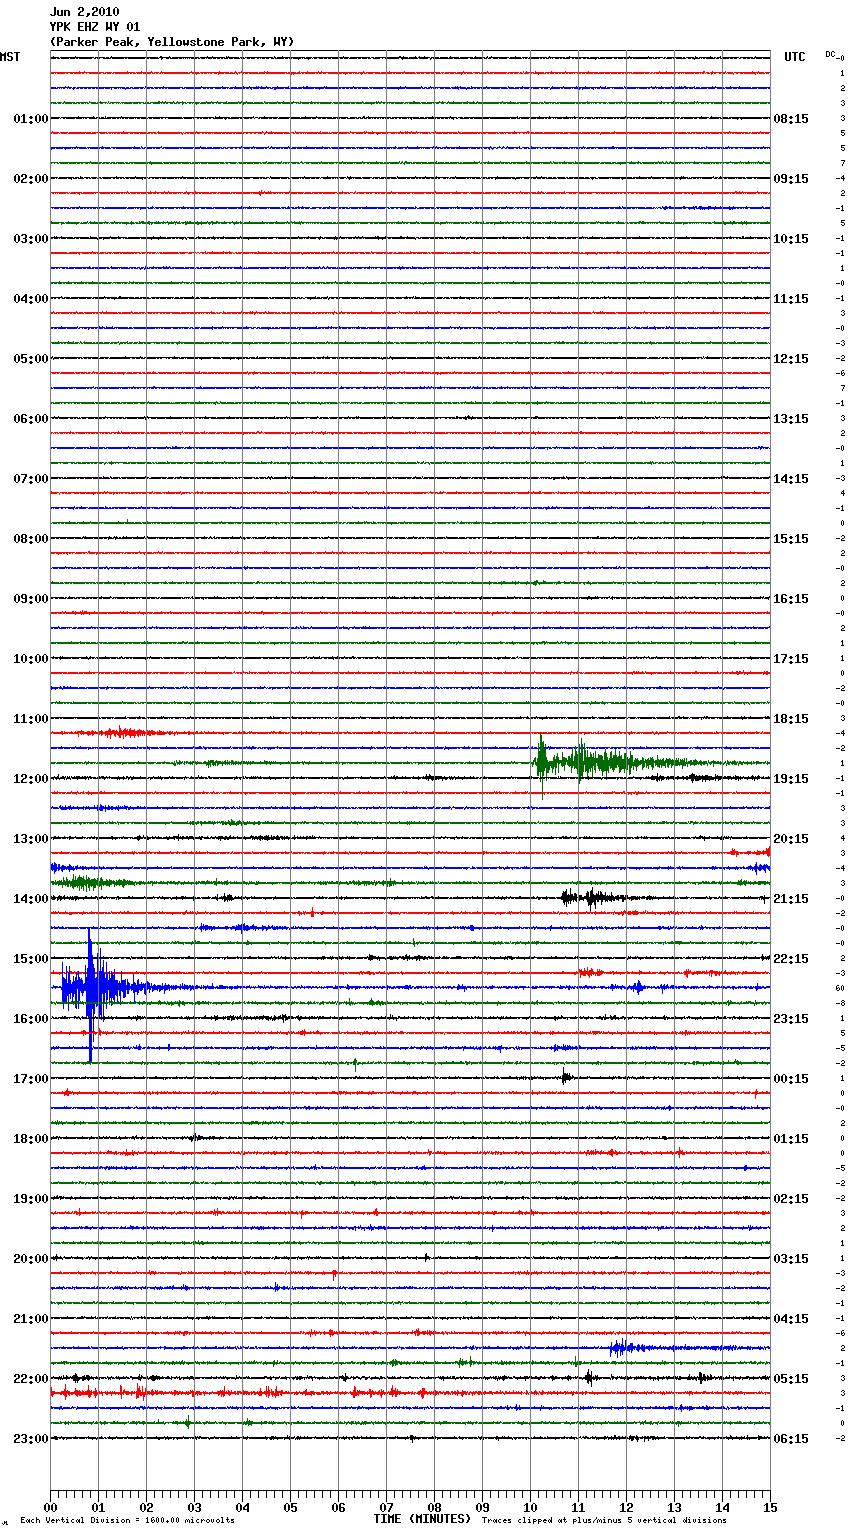Click the small black spike on 17:00 trace
Image resolution: width=850 pixels, height=1534 pixels.
tap(566, 1077)
